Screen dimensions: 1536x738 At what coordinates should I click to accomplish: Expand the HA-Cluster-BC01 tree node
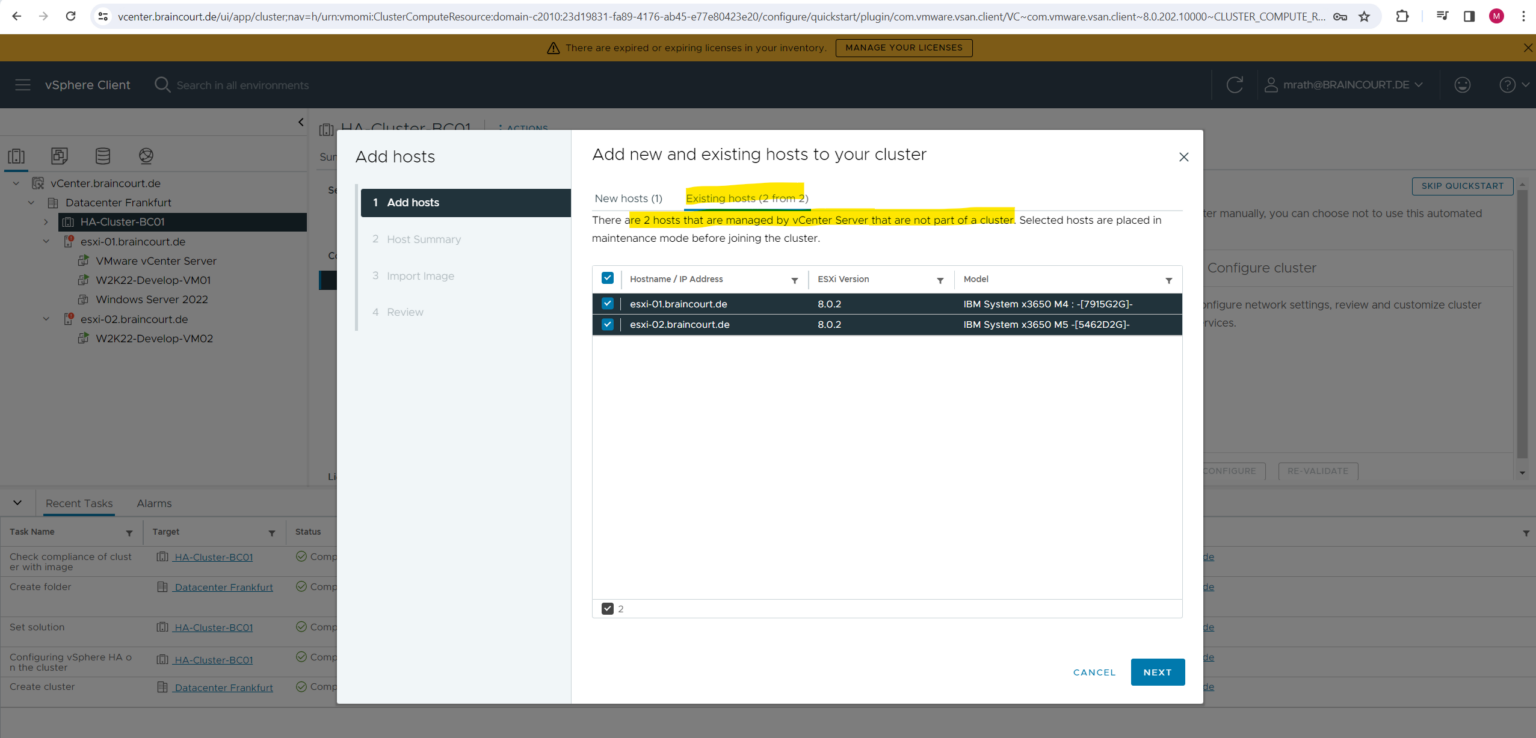[46, 222]
